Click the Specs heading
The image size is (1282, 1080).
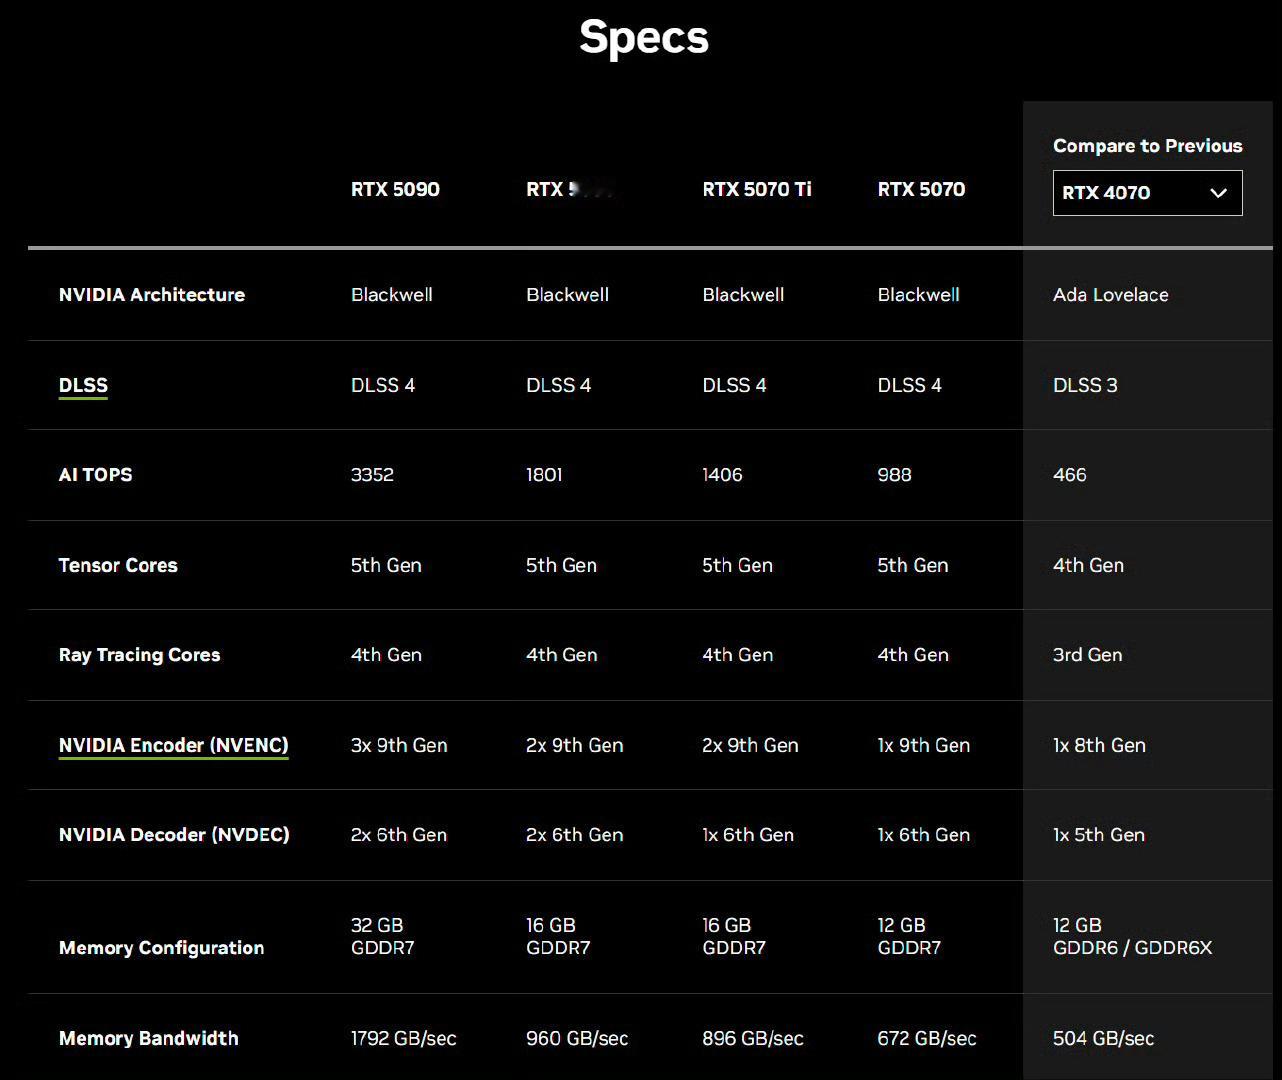click(x=644, y=38)
